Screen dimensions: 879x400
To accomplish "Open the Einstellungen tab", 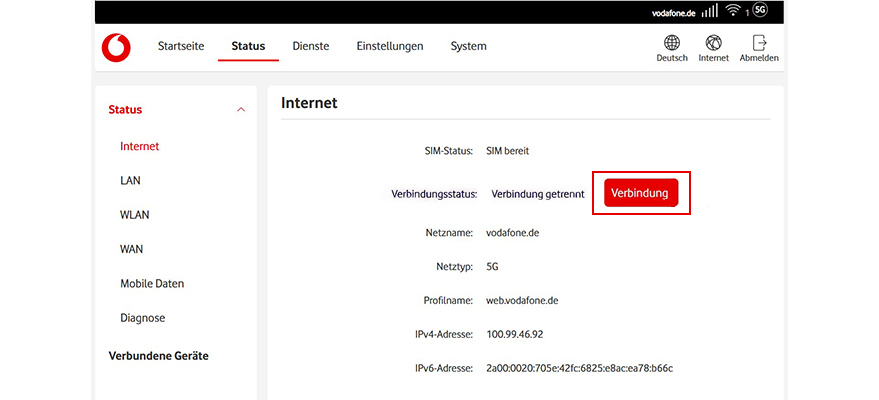I will coord(390,46).
